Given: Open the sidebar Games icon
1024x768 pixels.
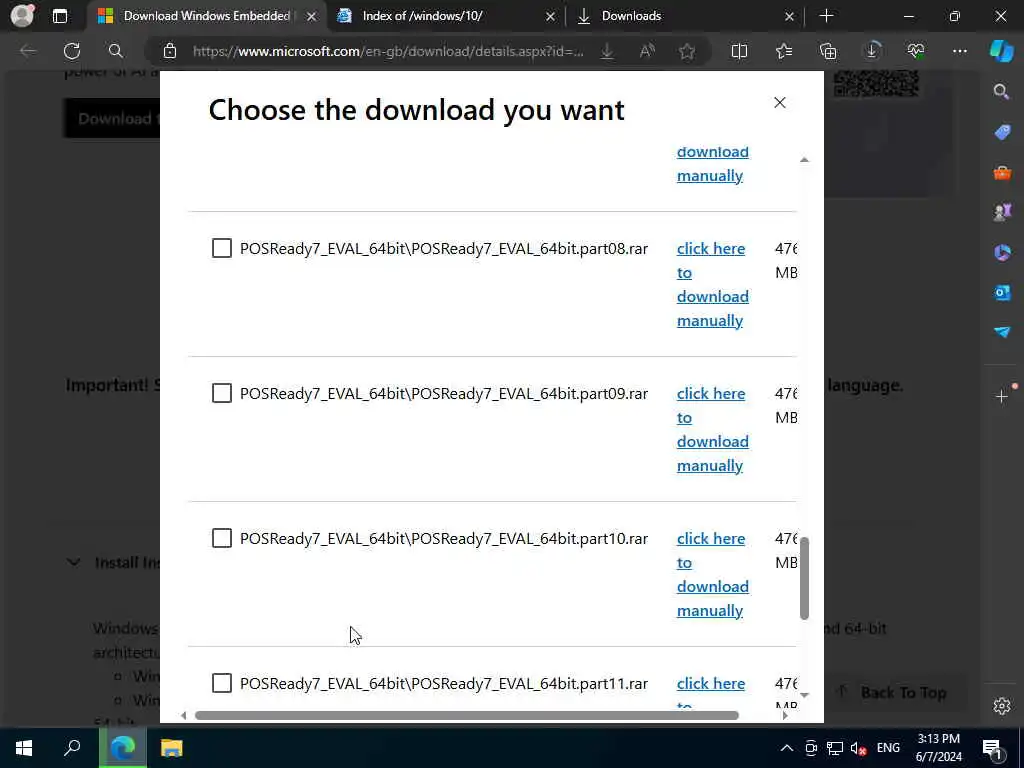Looking at the screenshot, I should click(1002, 212).
